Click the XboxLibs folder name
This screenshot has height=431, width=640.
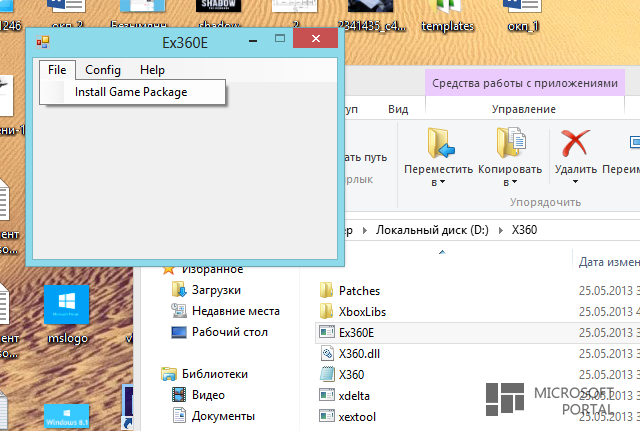click(362, 312)
